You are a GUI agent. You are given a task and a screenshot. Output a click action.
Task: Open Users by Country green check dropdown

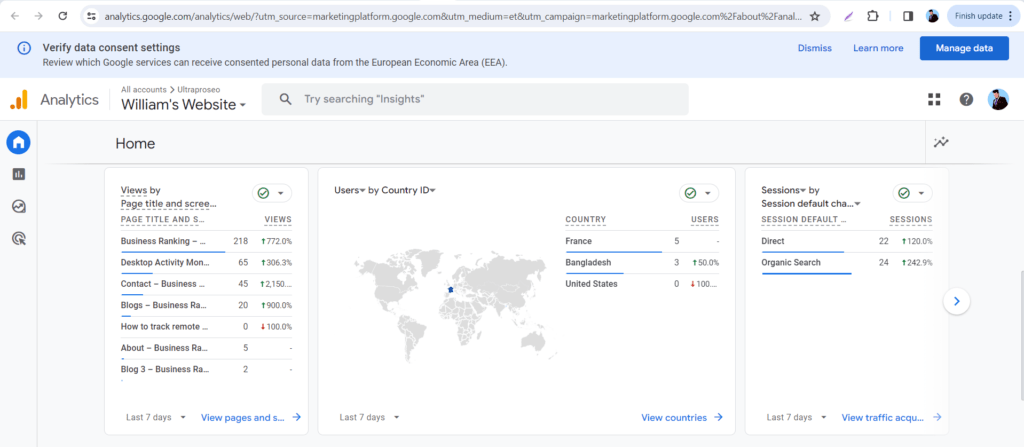(699, 193)
